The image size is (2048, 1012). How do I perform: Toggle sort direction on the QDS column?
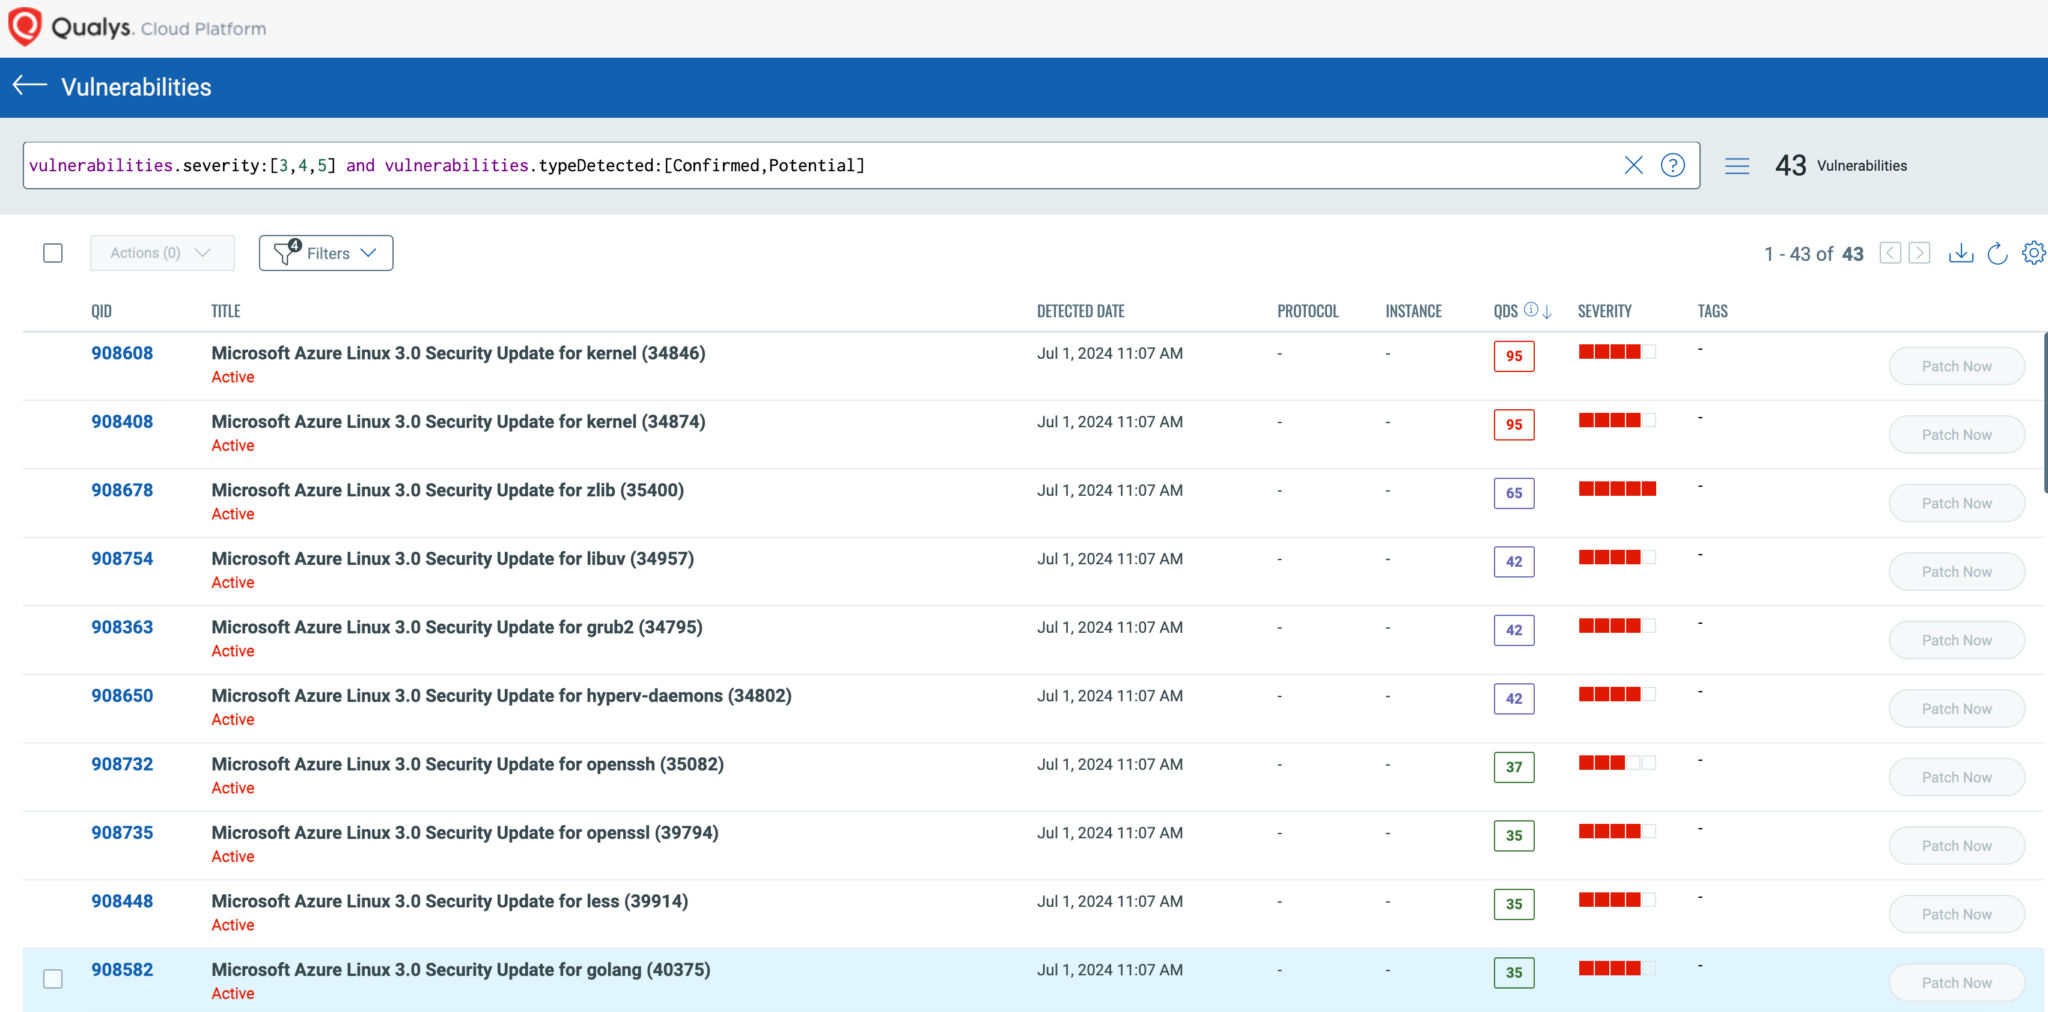1546,311
